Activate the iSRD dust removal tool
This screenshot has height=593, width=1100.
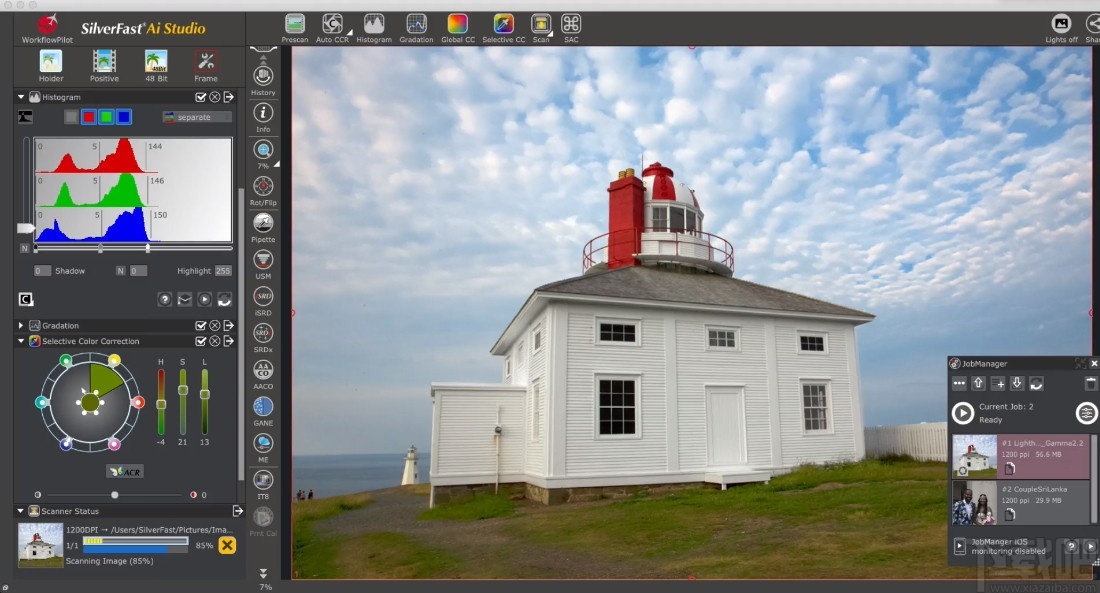(x=262, y=296)
